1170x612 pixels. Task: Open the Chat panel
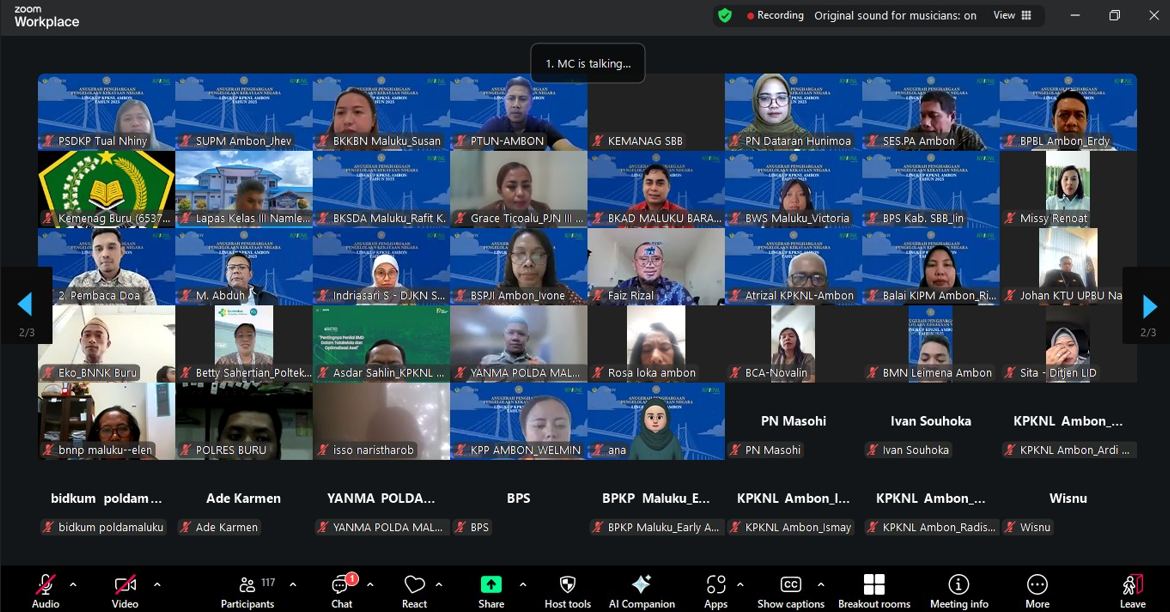[341, 589]
